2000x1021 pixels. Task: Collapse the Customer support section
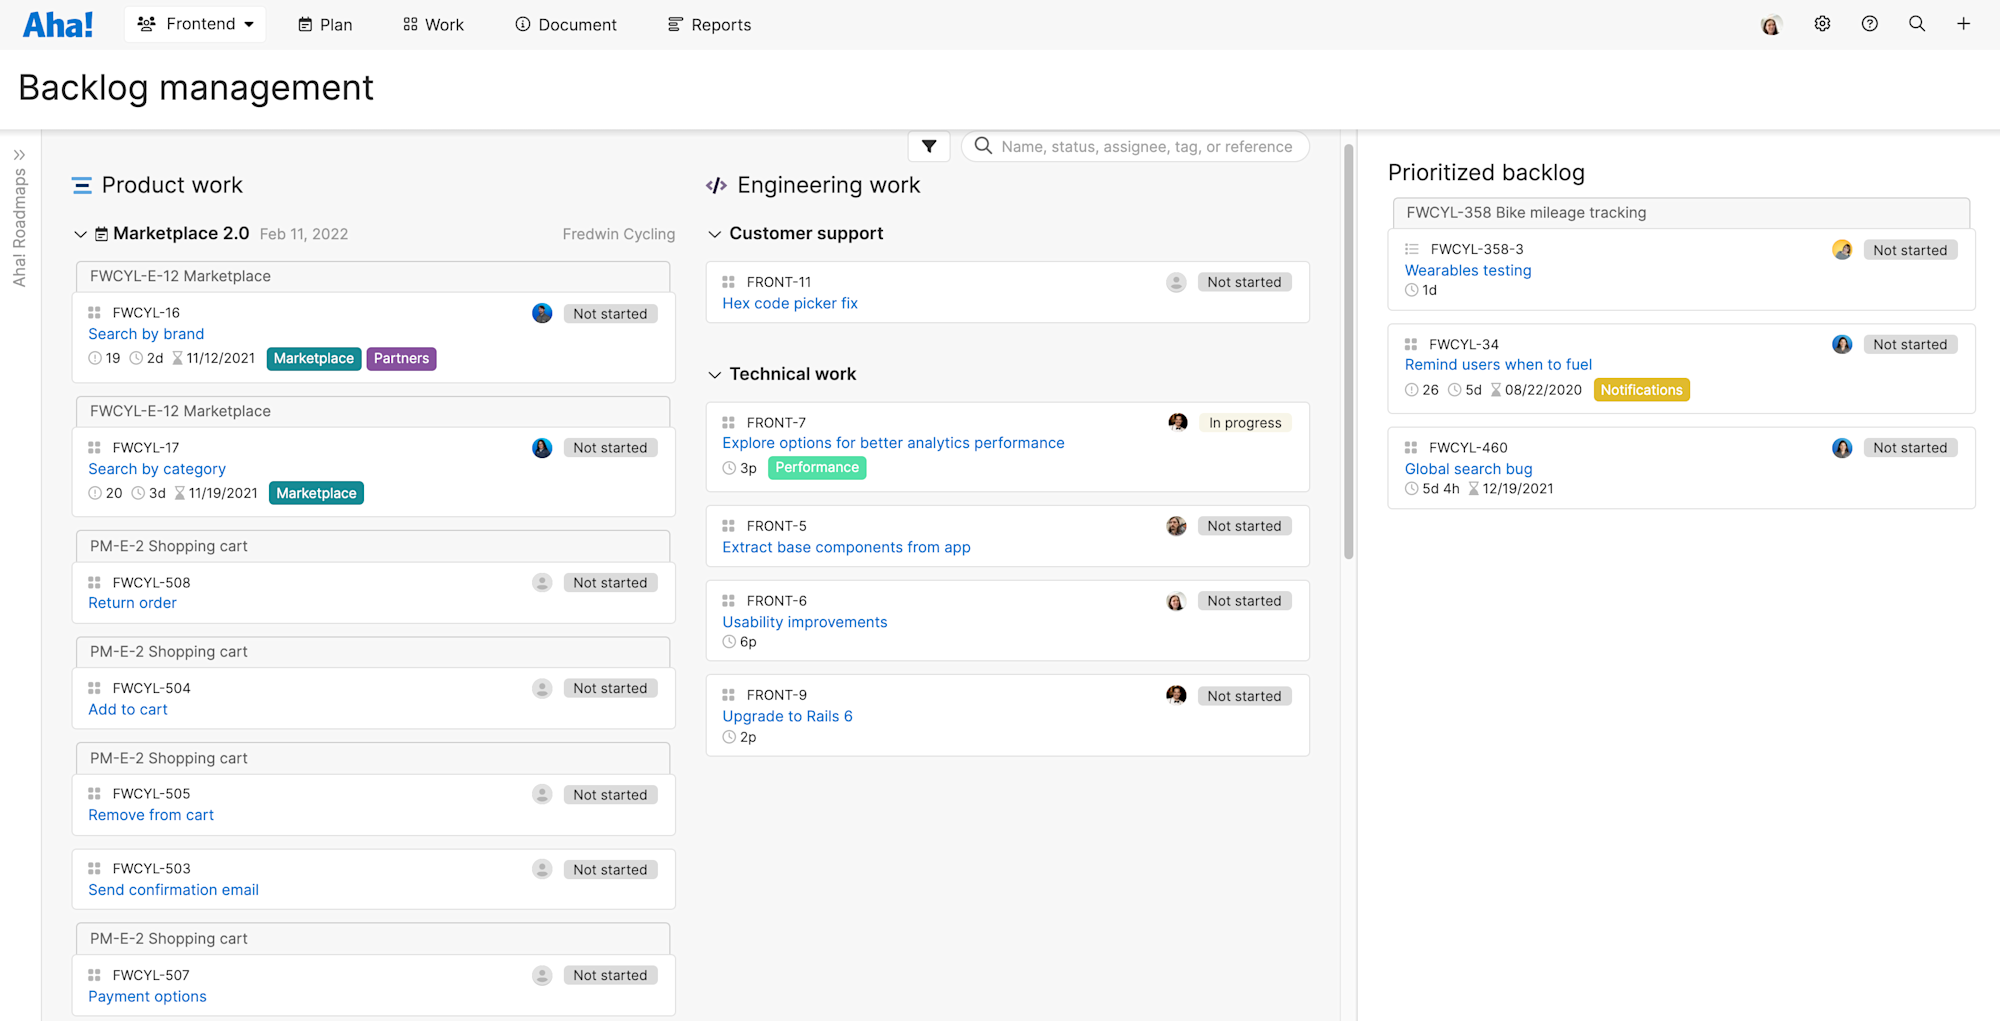point(714,233)
